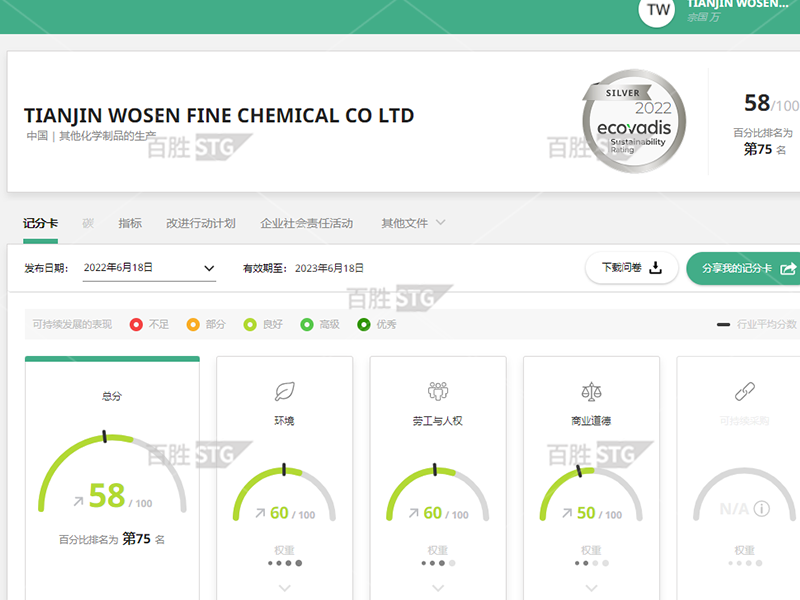Click the trend arrow in 劳工与人权 card

click(413, 513)
